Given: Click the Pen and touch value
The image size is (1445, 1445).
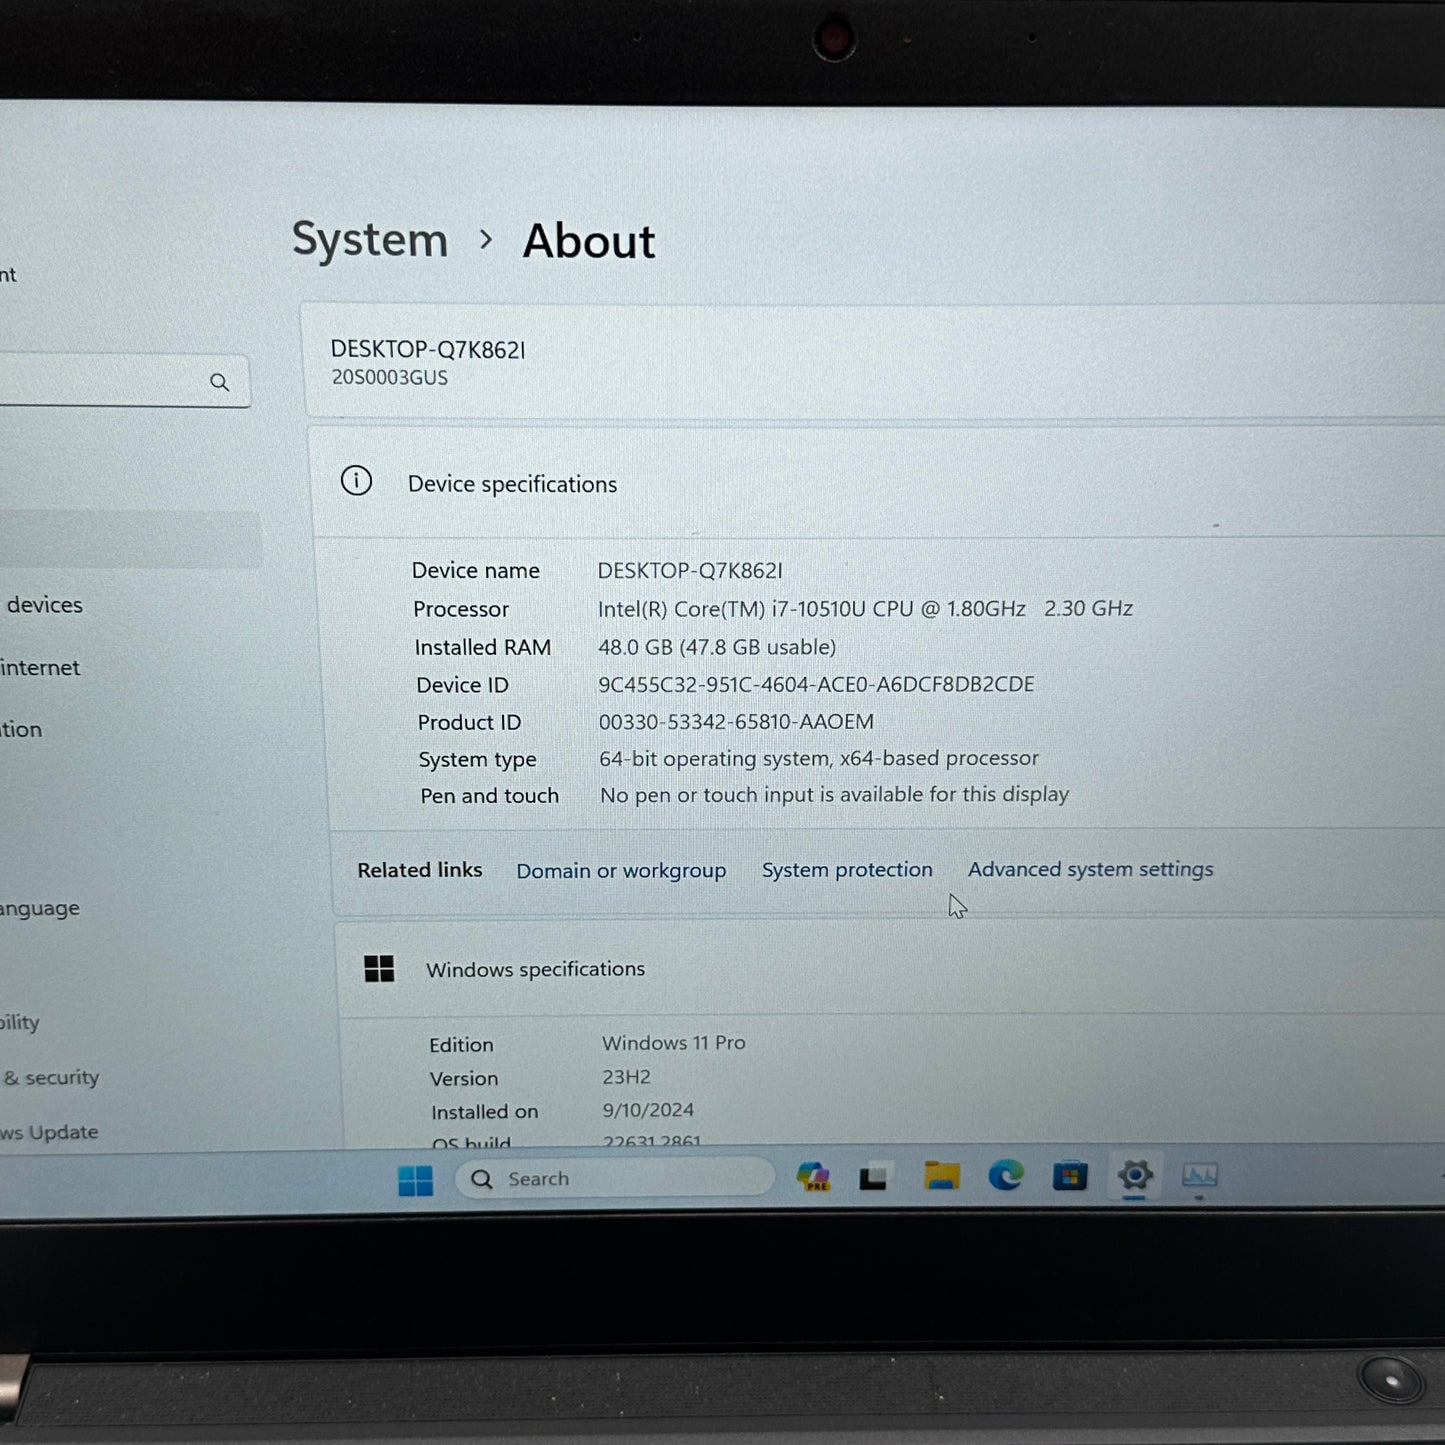Looking at the screenshot, I should click(x=834, y=795).
